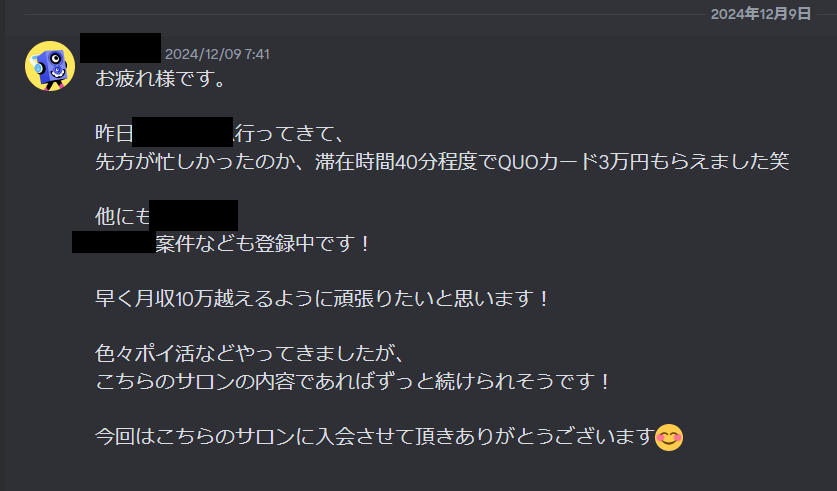Select the line about 月収10万
Screen dimensions: 837x491
click(323, 299)
